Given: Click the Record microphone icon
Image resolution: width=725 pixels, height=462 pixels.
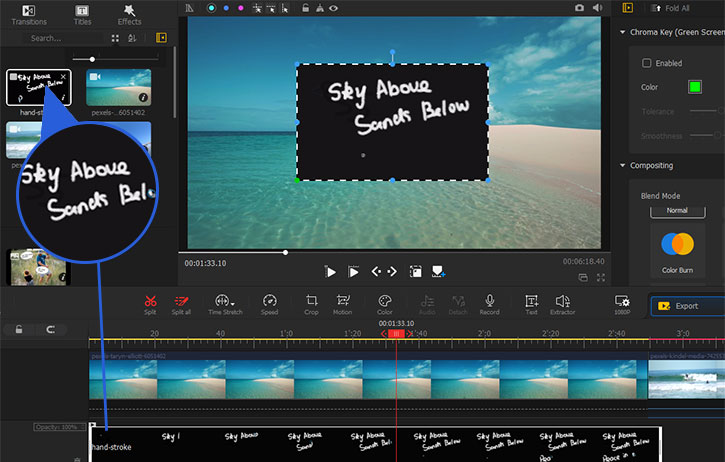Looking at the screenshot, I should (x=489, y=301).
